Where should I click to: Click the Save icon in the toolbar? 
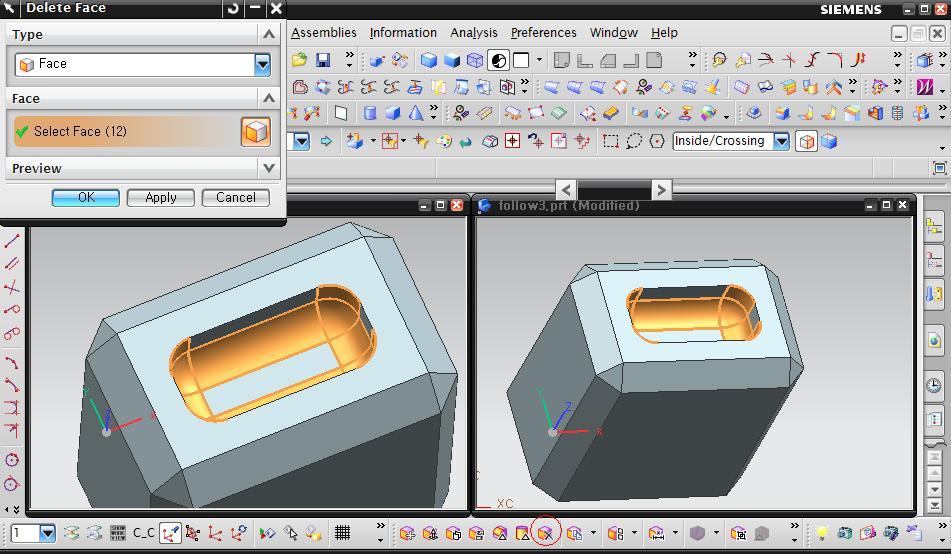pos(322,60)
